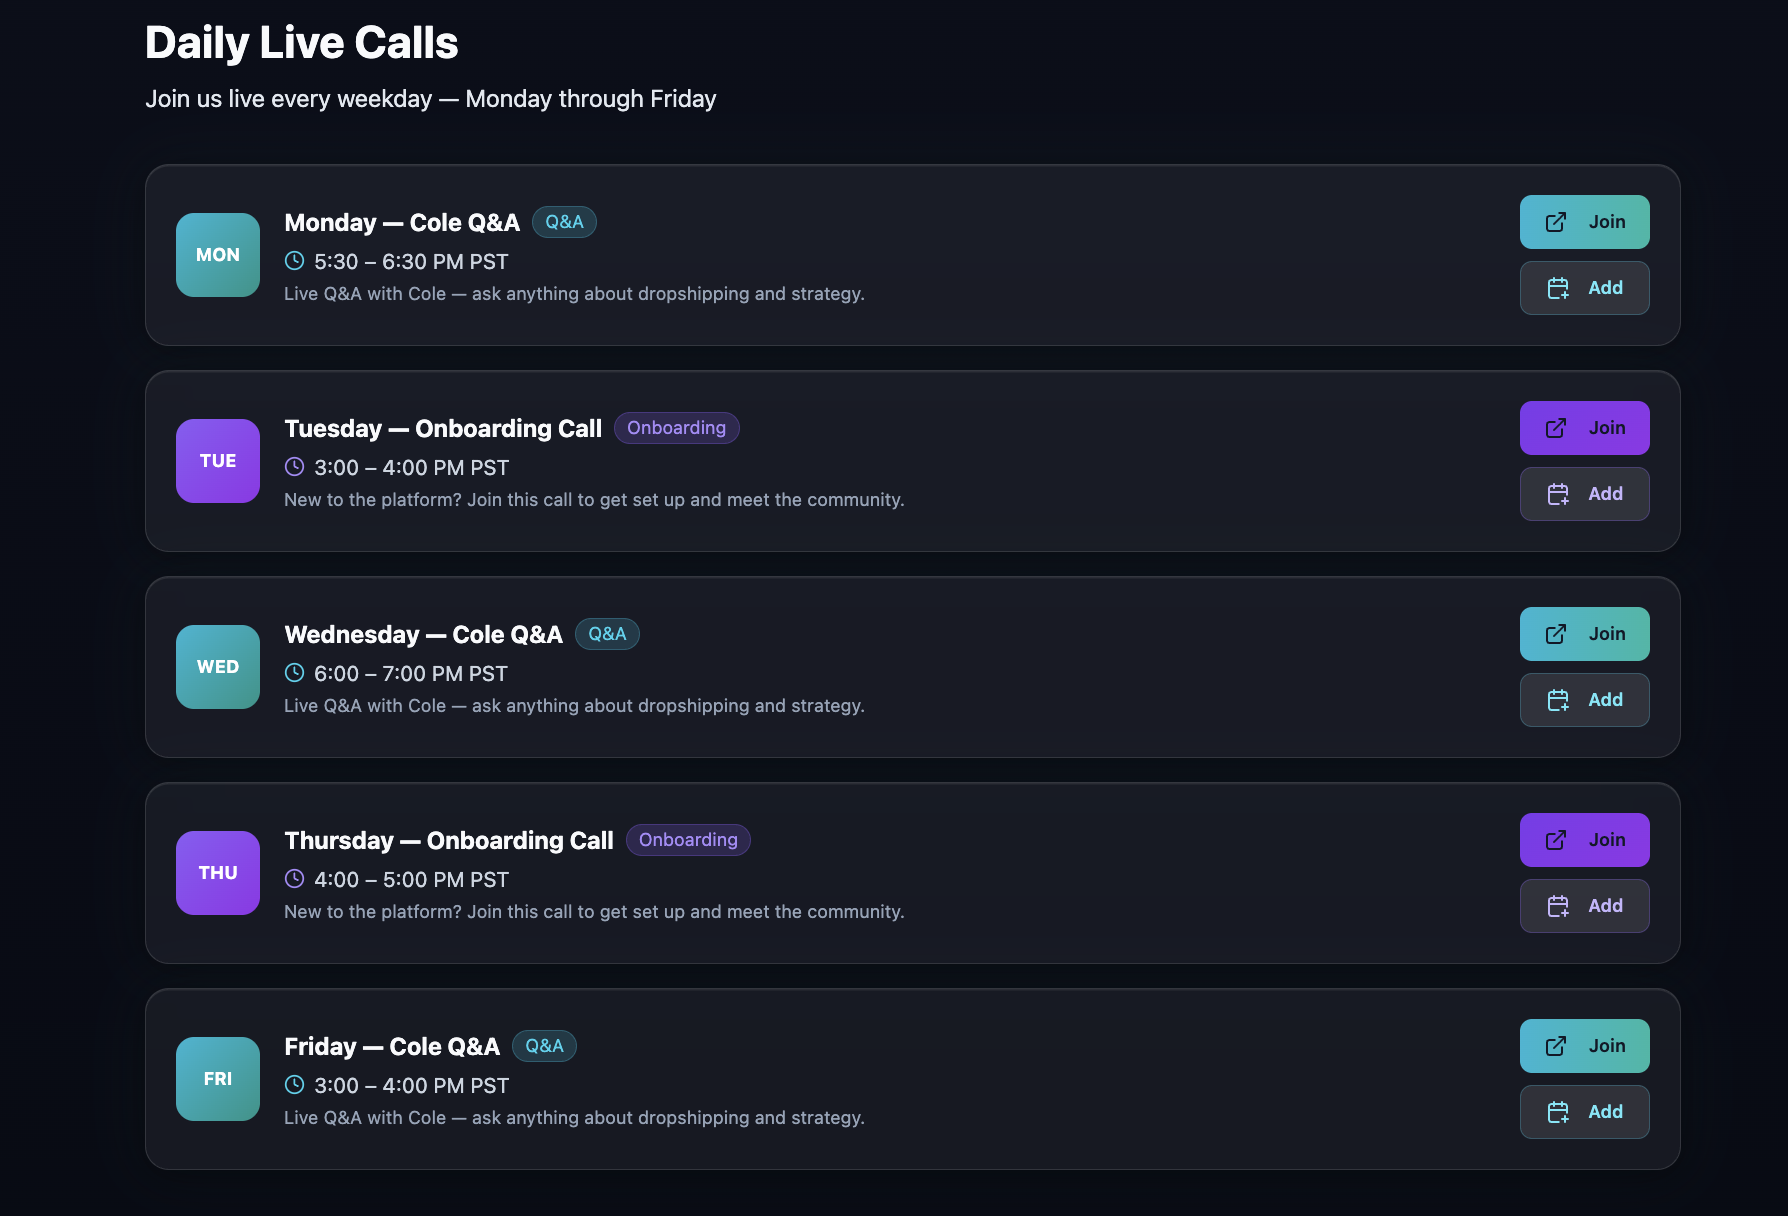Click the calendar-add icon on Friday's Add button
The width and height of the screenshot is (1788, 1216).
(x=1559, y=1111)
